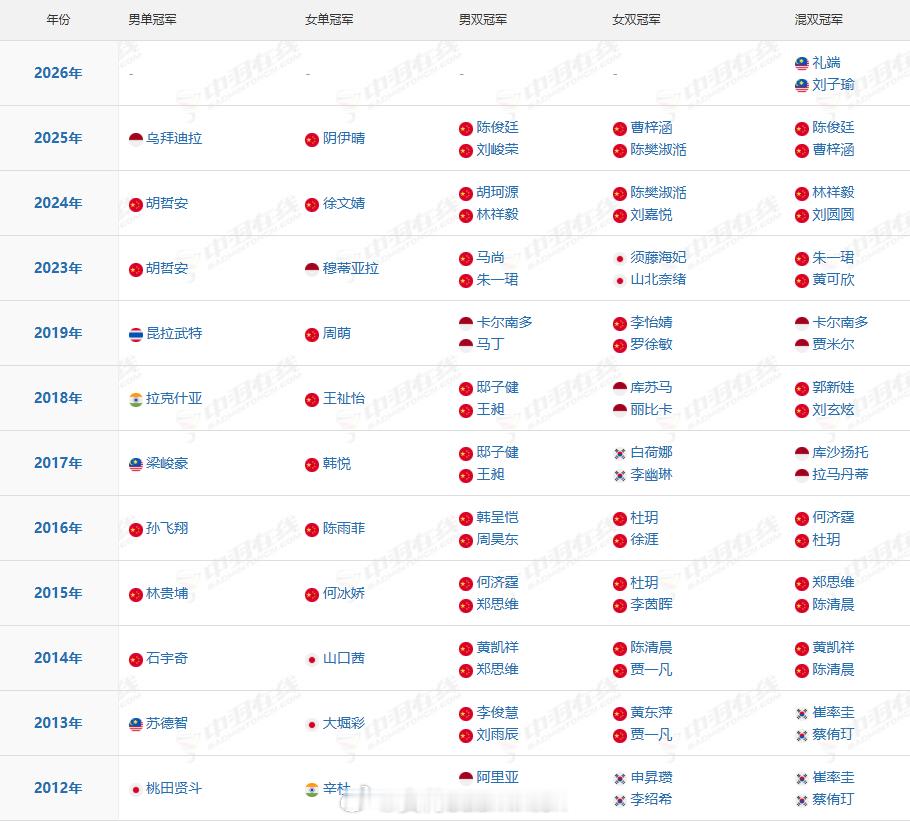
Task: Click the Korea flag beside 白荷娜
Action: click(620, 453)
